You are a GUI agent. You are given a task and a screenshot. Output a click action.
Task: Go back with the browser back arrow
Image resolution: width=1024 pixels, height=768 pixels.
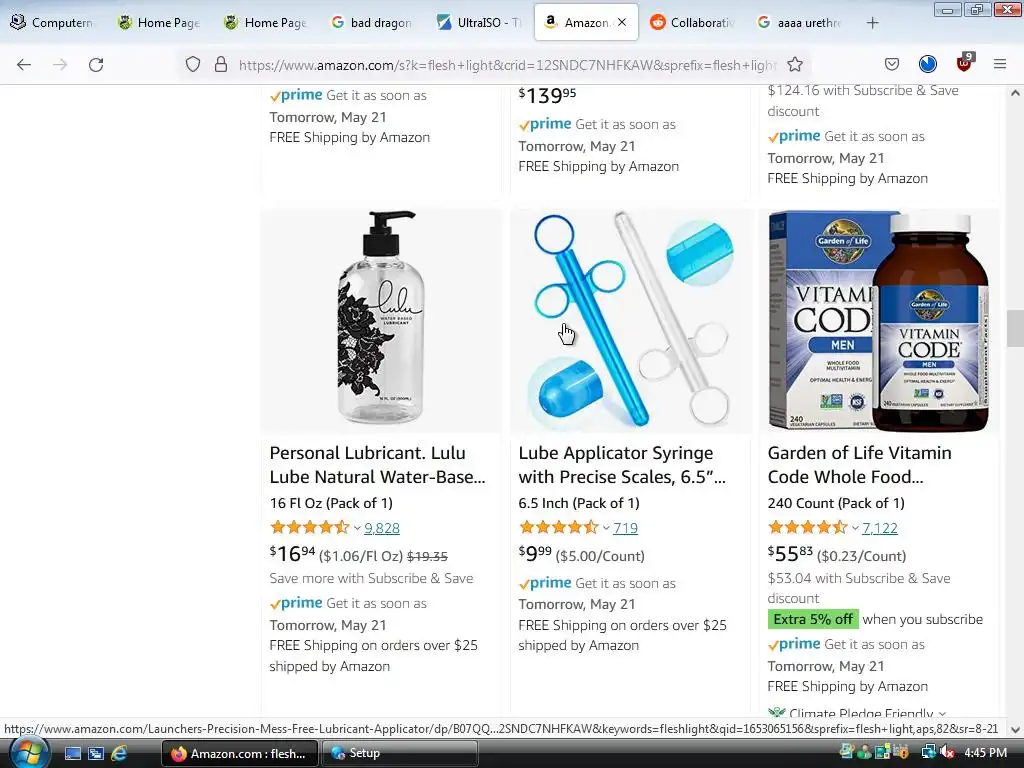click(x=24, y=65)
